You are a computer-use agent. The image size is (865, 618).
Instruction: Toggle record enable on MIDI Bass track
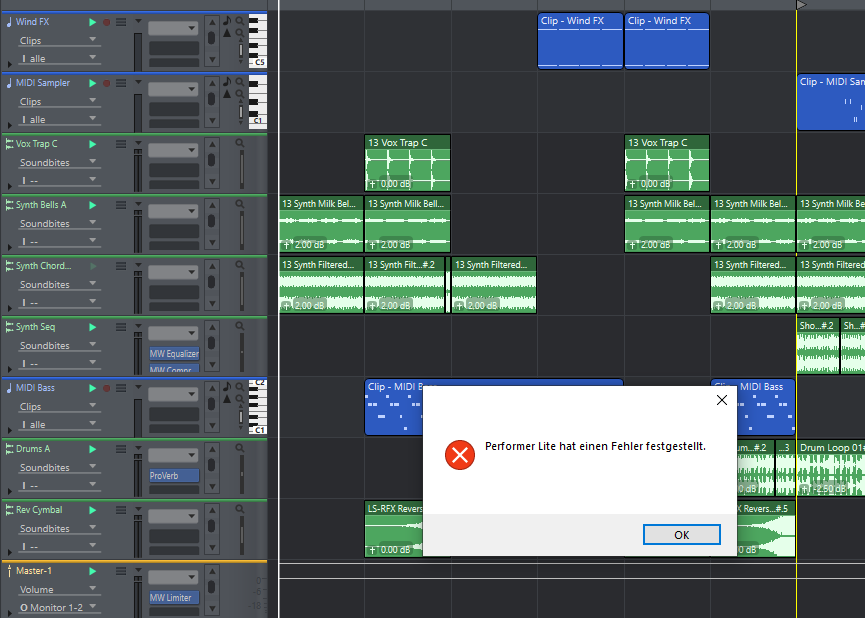click(106, 388)
